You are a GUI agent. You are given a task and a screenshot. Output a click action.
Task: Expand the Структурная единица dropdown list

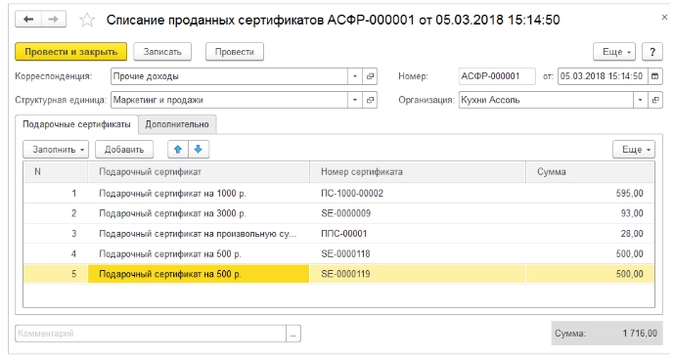pyautogui.click(x=355, y=100)
